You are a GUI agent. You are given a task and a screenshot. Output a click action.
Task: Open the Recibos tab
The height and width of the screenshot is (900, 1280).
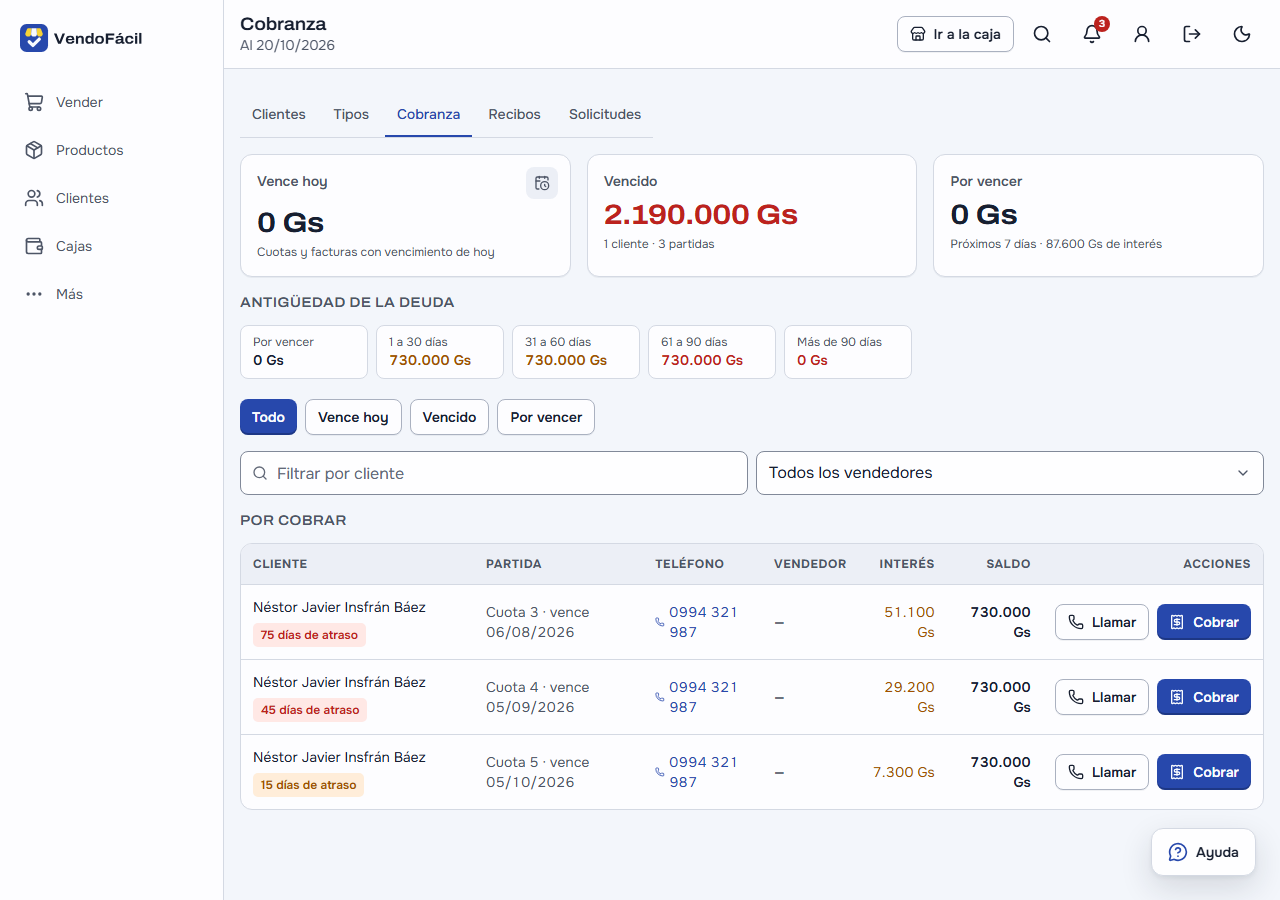click(x=514, y=114)
